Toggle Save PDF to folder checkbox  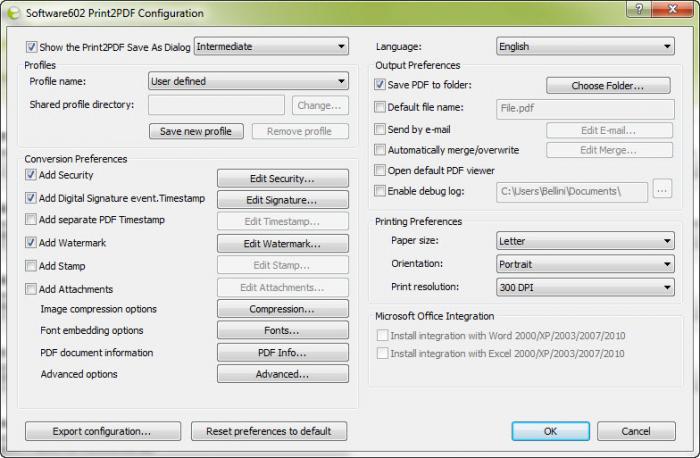379,84
